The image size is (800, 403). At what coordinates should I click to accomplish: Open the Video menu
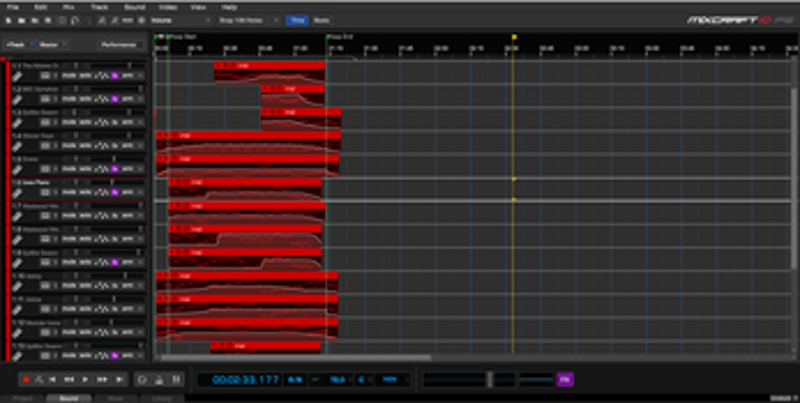(167, 8)
